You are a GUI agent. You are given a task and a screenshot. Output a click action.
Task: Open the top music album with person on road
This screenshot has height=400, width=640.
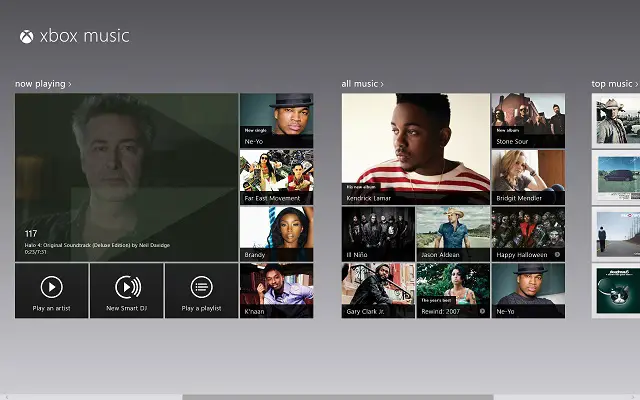(x=616, y=234)
